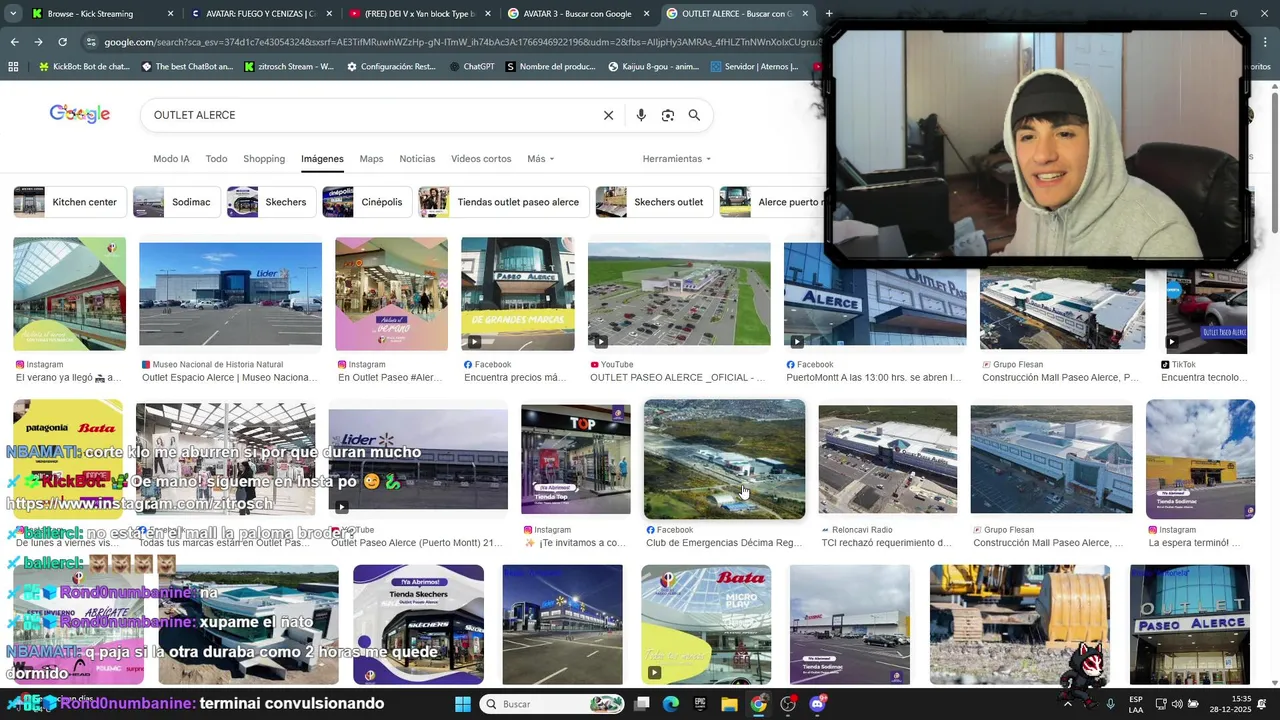1280x720 pixels.
Task: Filter images by Kitchen center chip
Action: pos(70,202)
